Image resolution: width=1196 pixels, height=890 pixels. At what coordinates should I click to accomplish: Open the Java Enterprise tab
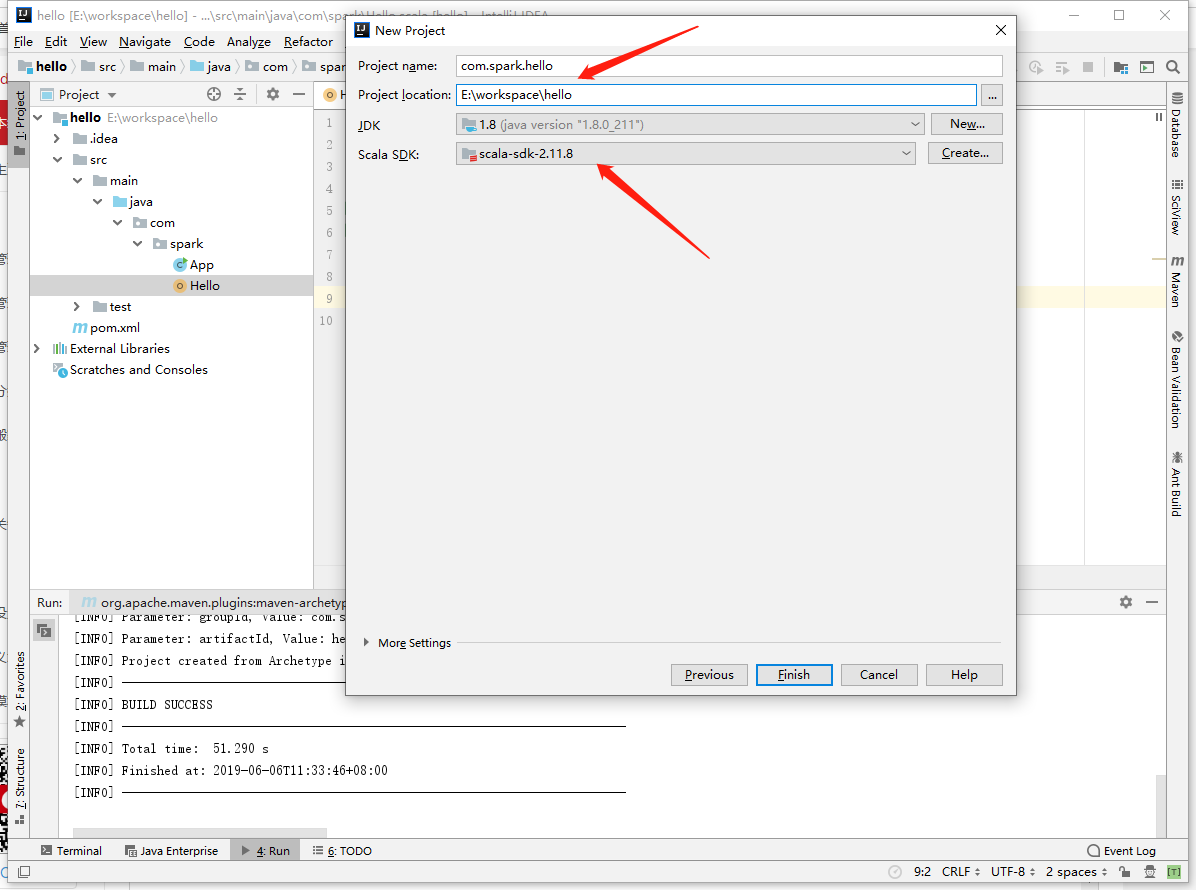click(172, 850)
